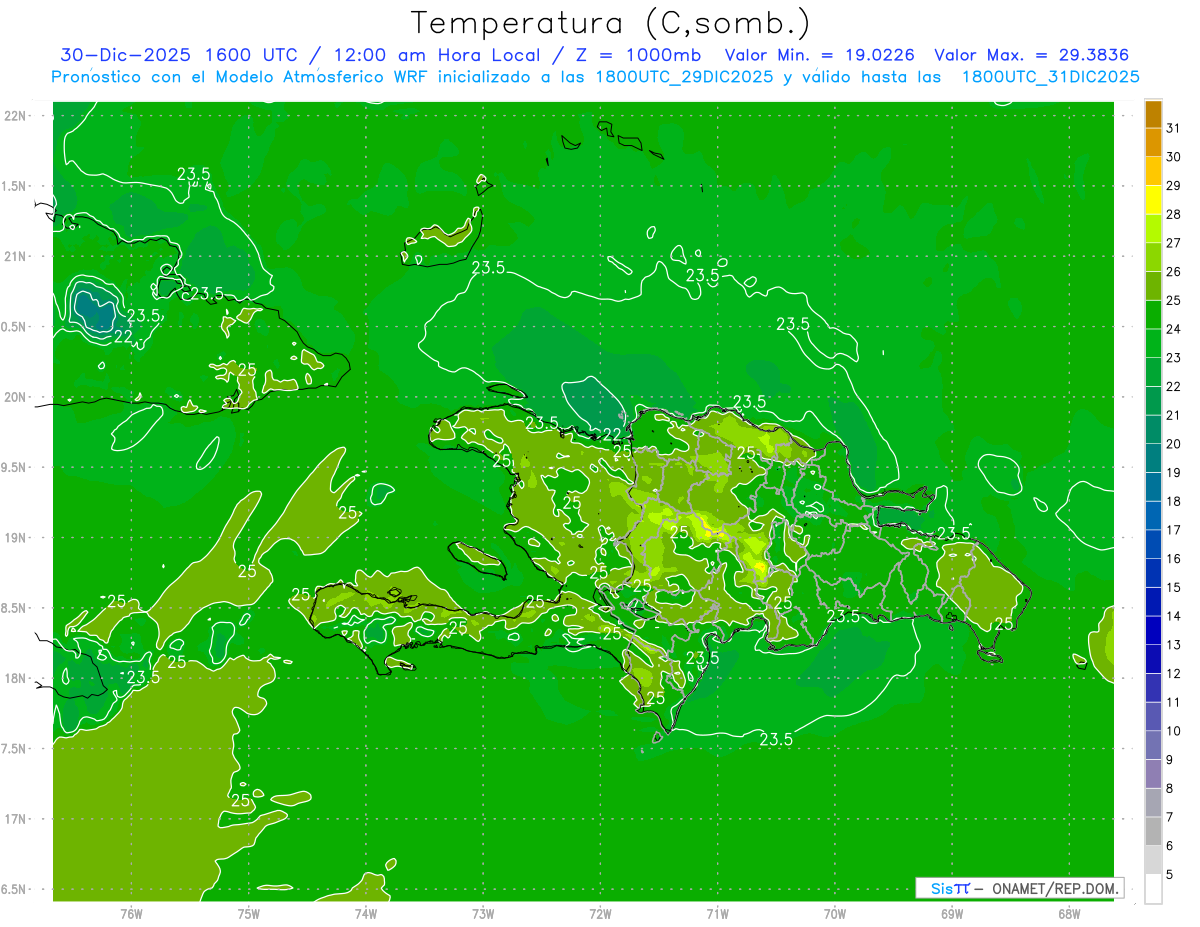Click the "10" label on the color scale
The image size is (1200, 927).
[1174, 731]
